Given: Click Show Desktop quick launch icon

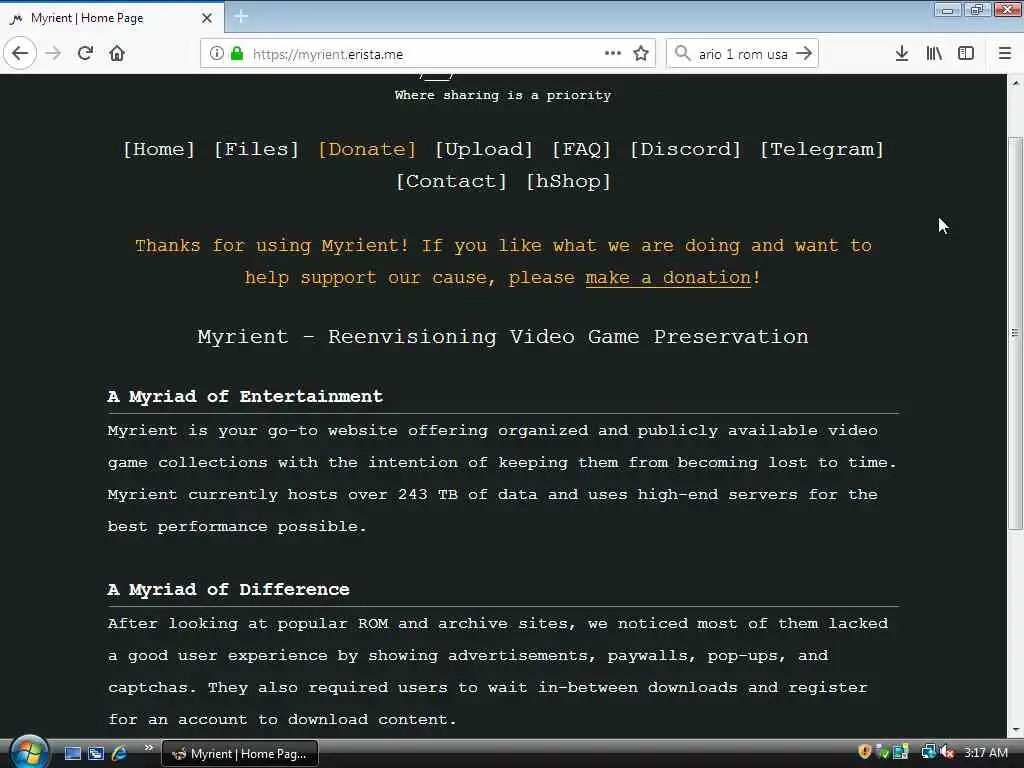Looking at the screenshot, I should click(x=72, y=754).
